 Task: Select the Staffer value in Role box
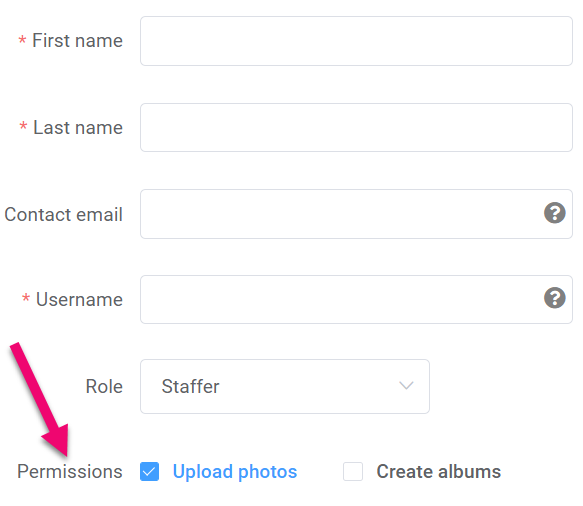[x=190, y=386]
